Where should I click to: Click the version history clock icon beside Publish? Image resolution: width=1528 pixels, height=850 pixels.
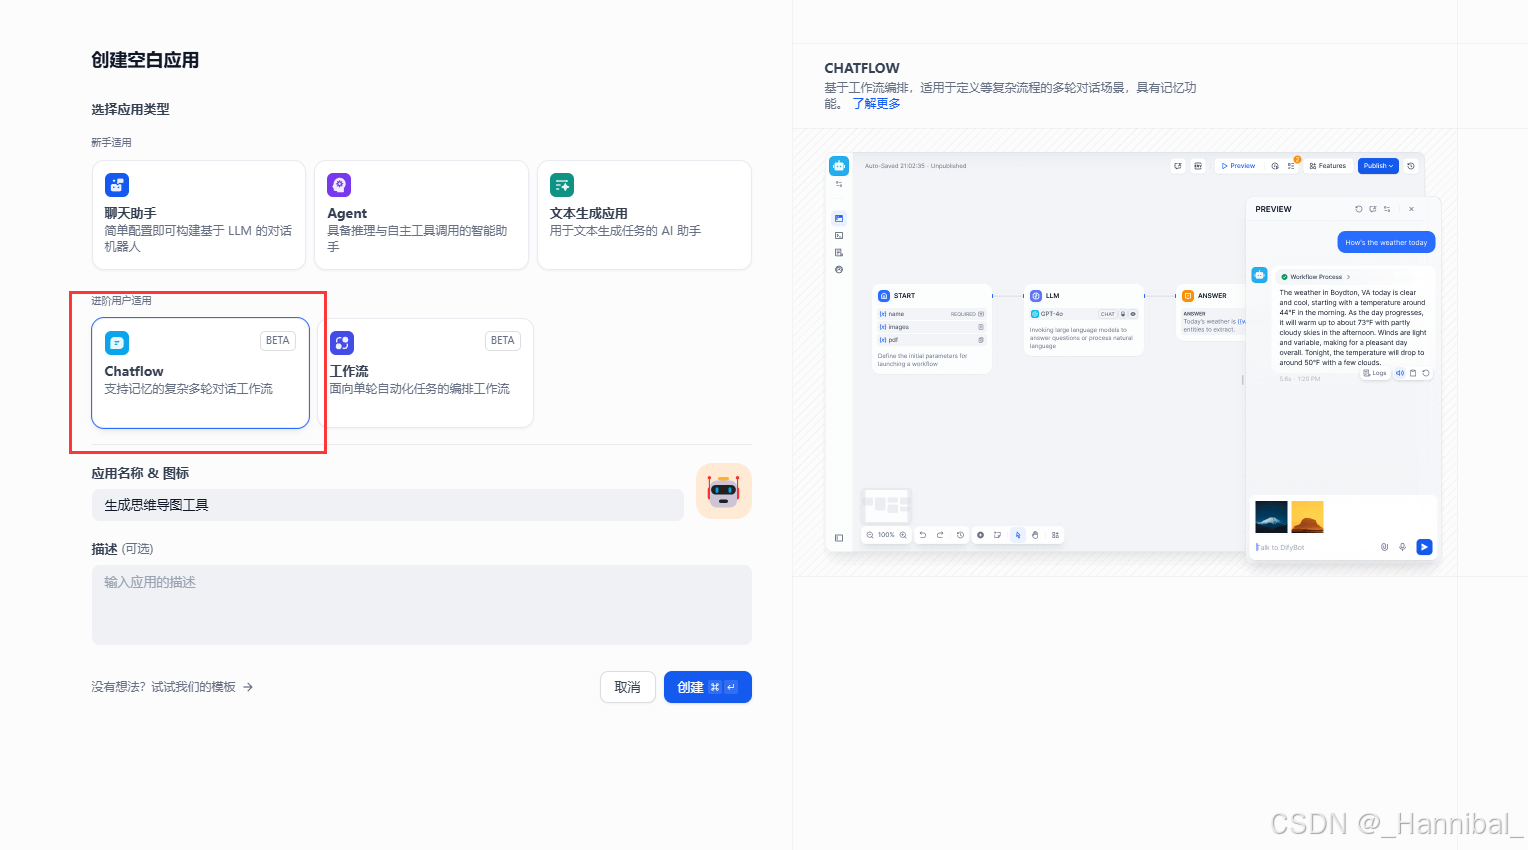(1411, 166)
